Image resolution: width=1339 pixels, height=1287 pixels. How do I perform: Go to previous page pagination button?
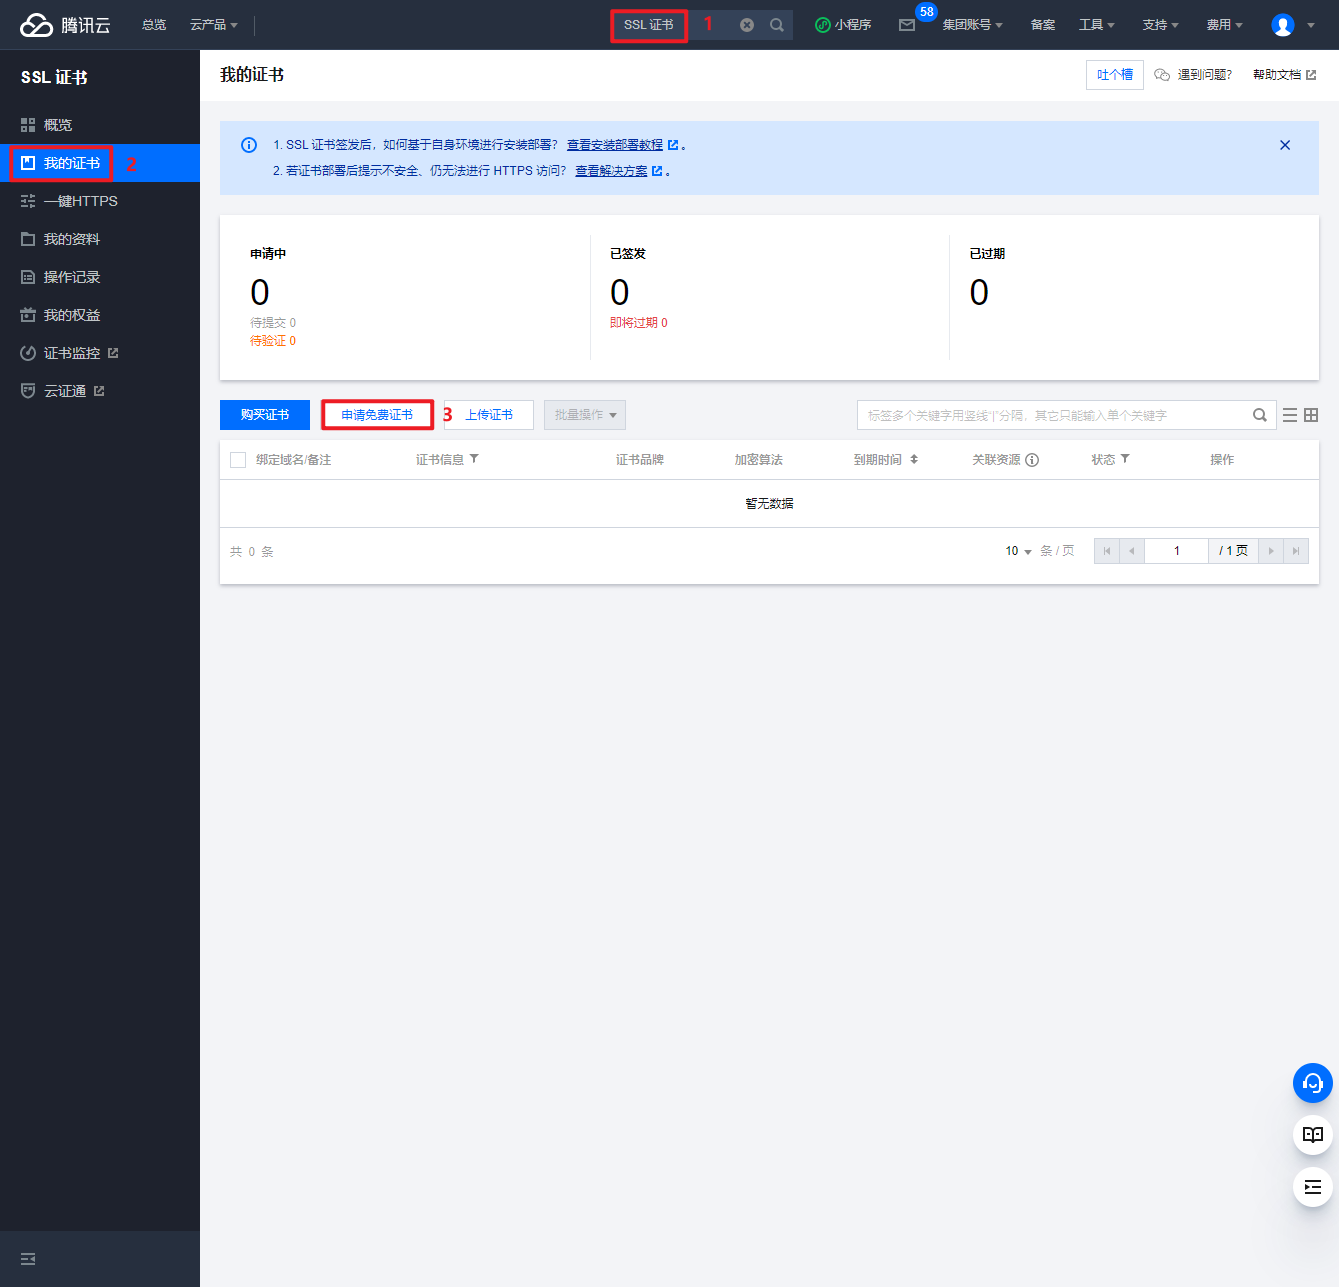(x=1132, y=551)
